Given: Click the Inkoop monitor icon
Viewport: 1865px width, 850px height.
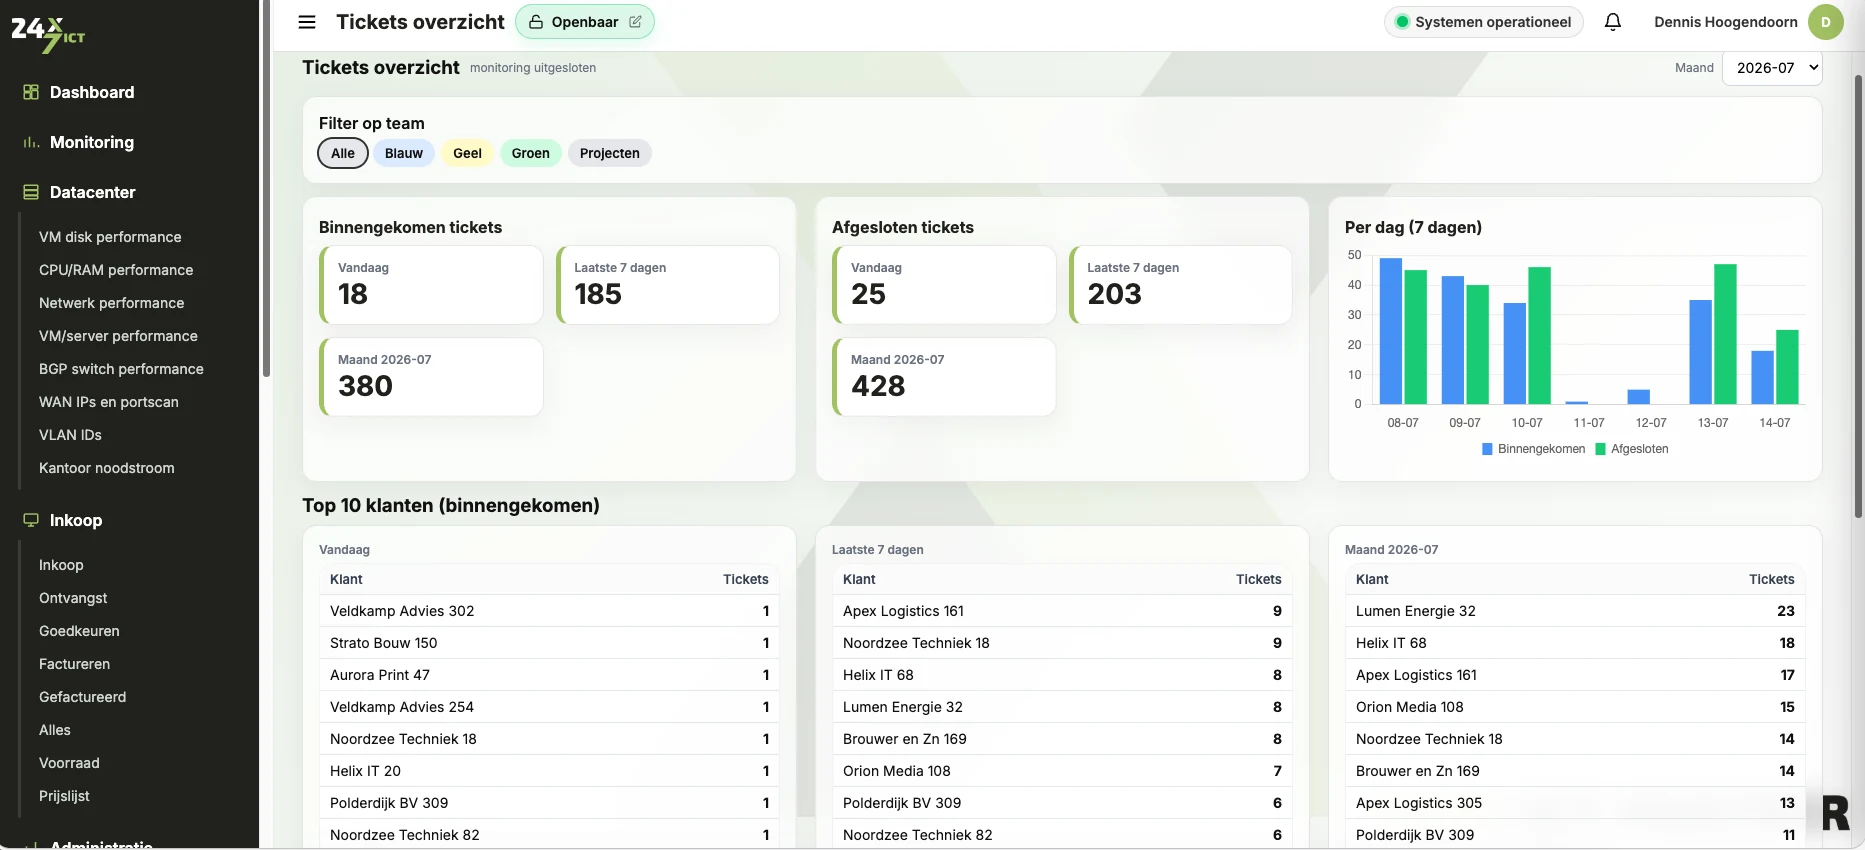Looking at the screenshot, I should pyautogui.click(x=31, y=520).
